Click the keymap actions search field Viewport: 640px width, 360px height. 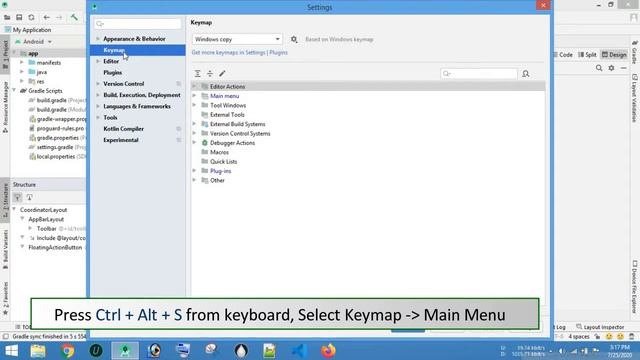[479, 73]
